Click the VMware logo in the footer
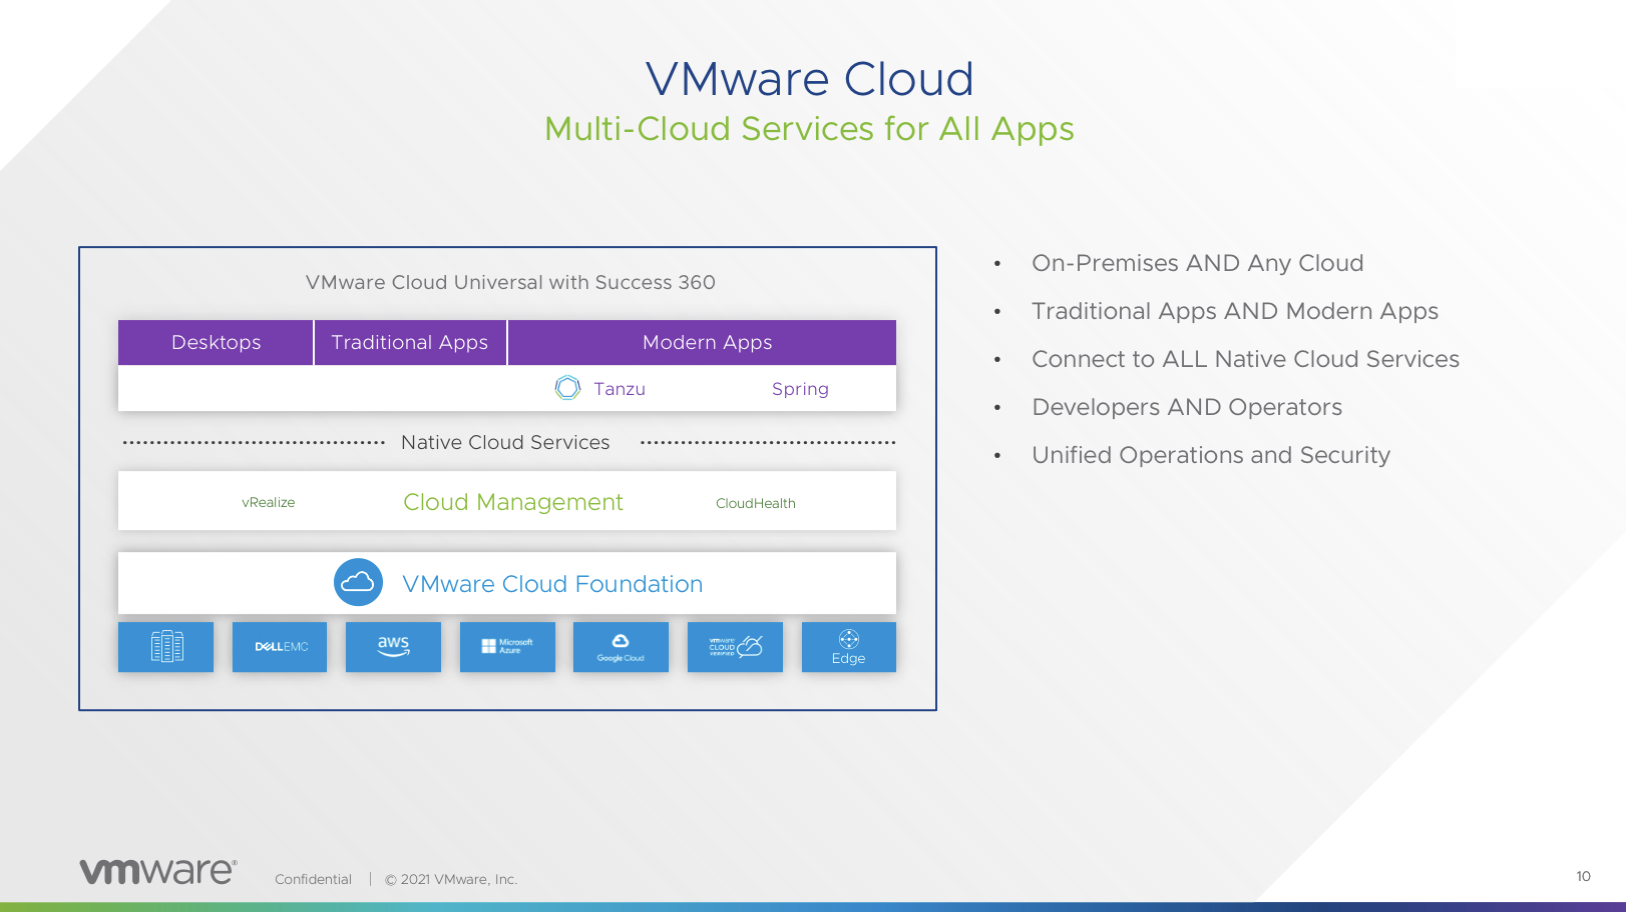 [158, 871]
